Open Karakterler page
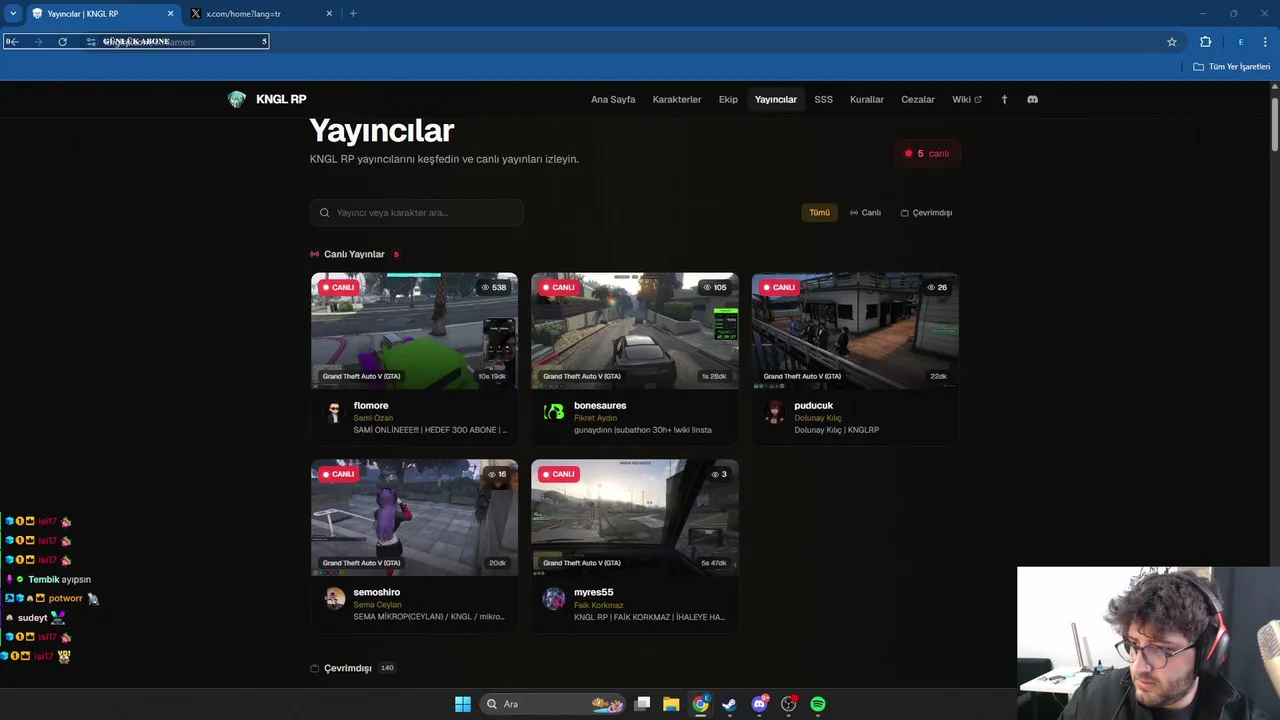Viewport: 1280px width, 720px height. coord(677,99)
